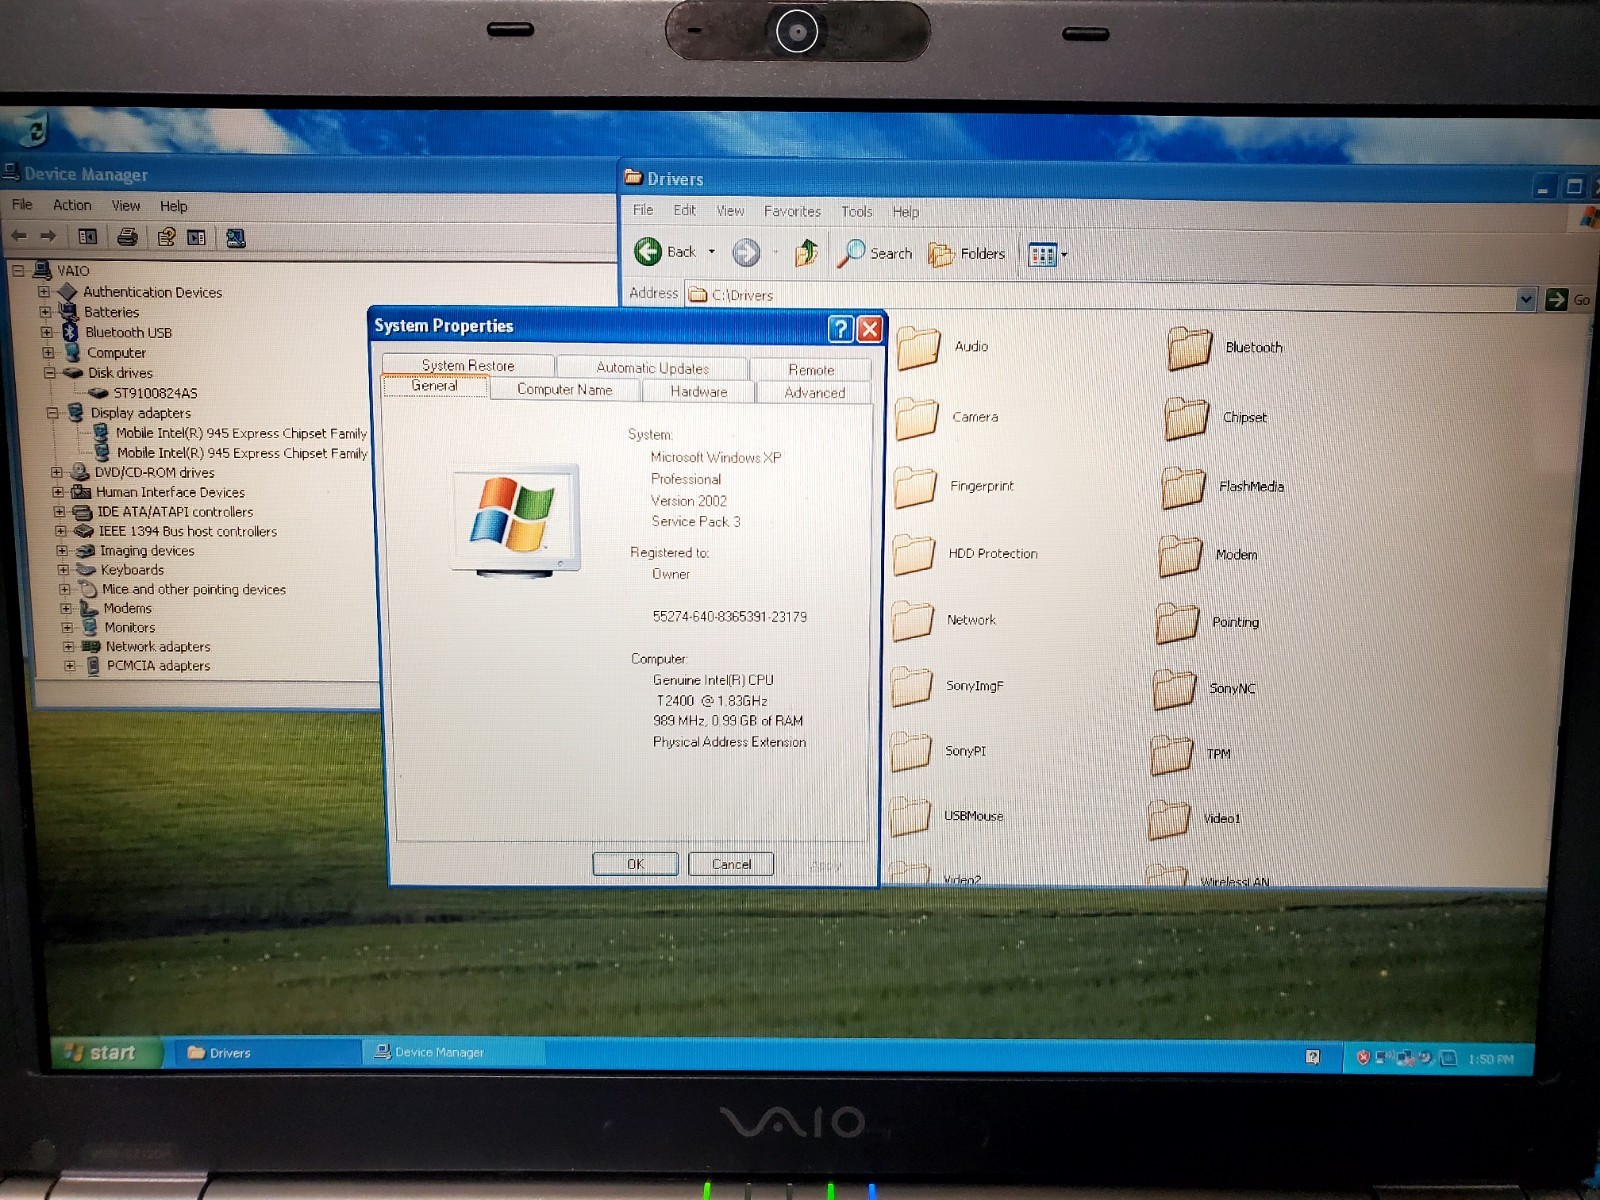Go Back in the Drivers window
1600x1200 pixels.
665,252
